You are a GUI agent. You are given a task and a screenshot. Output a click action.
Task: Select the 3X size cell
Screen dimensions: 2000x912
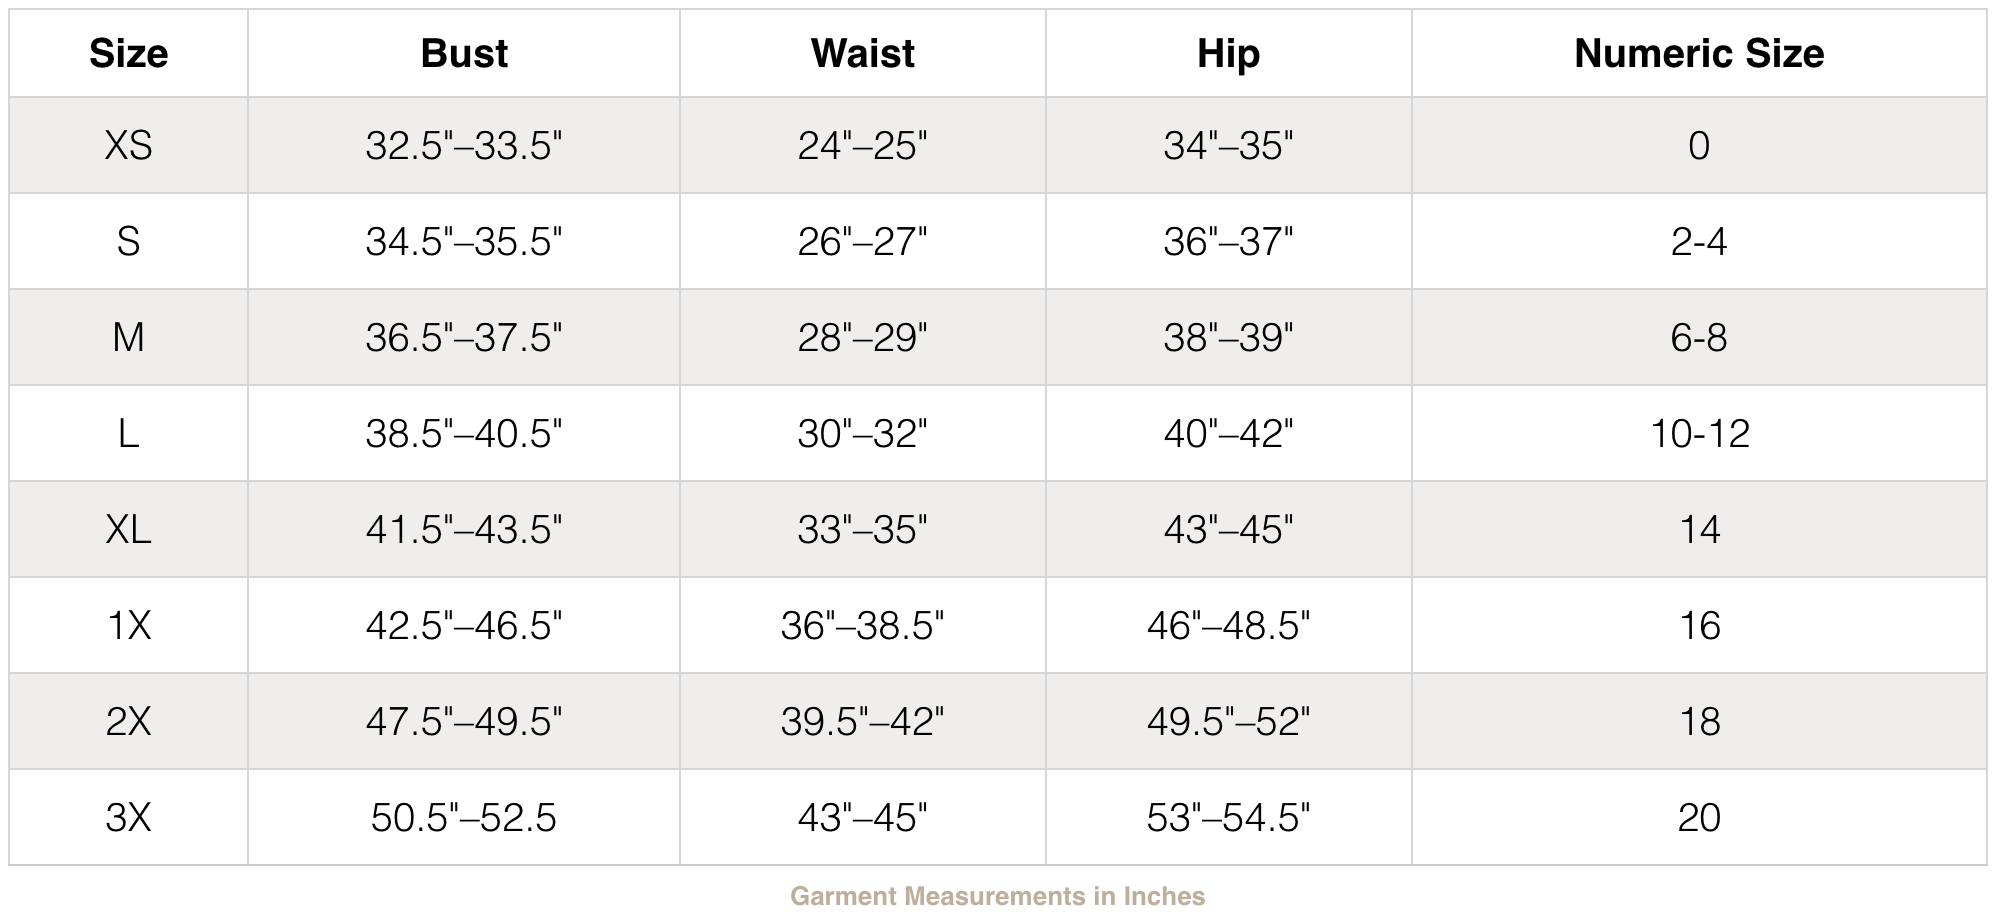point(128,817)
